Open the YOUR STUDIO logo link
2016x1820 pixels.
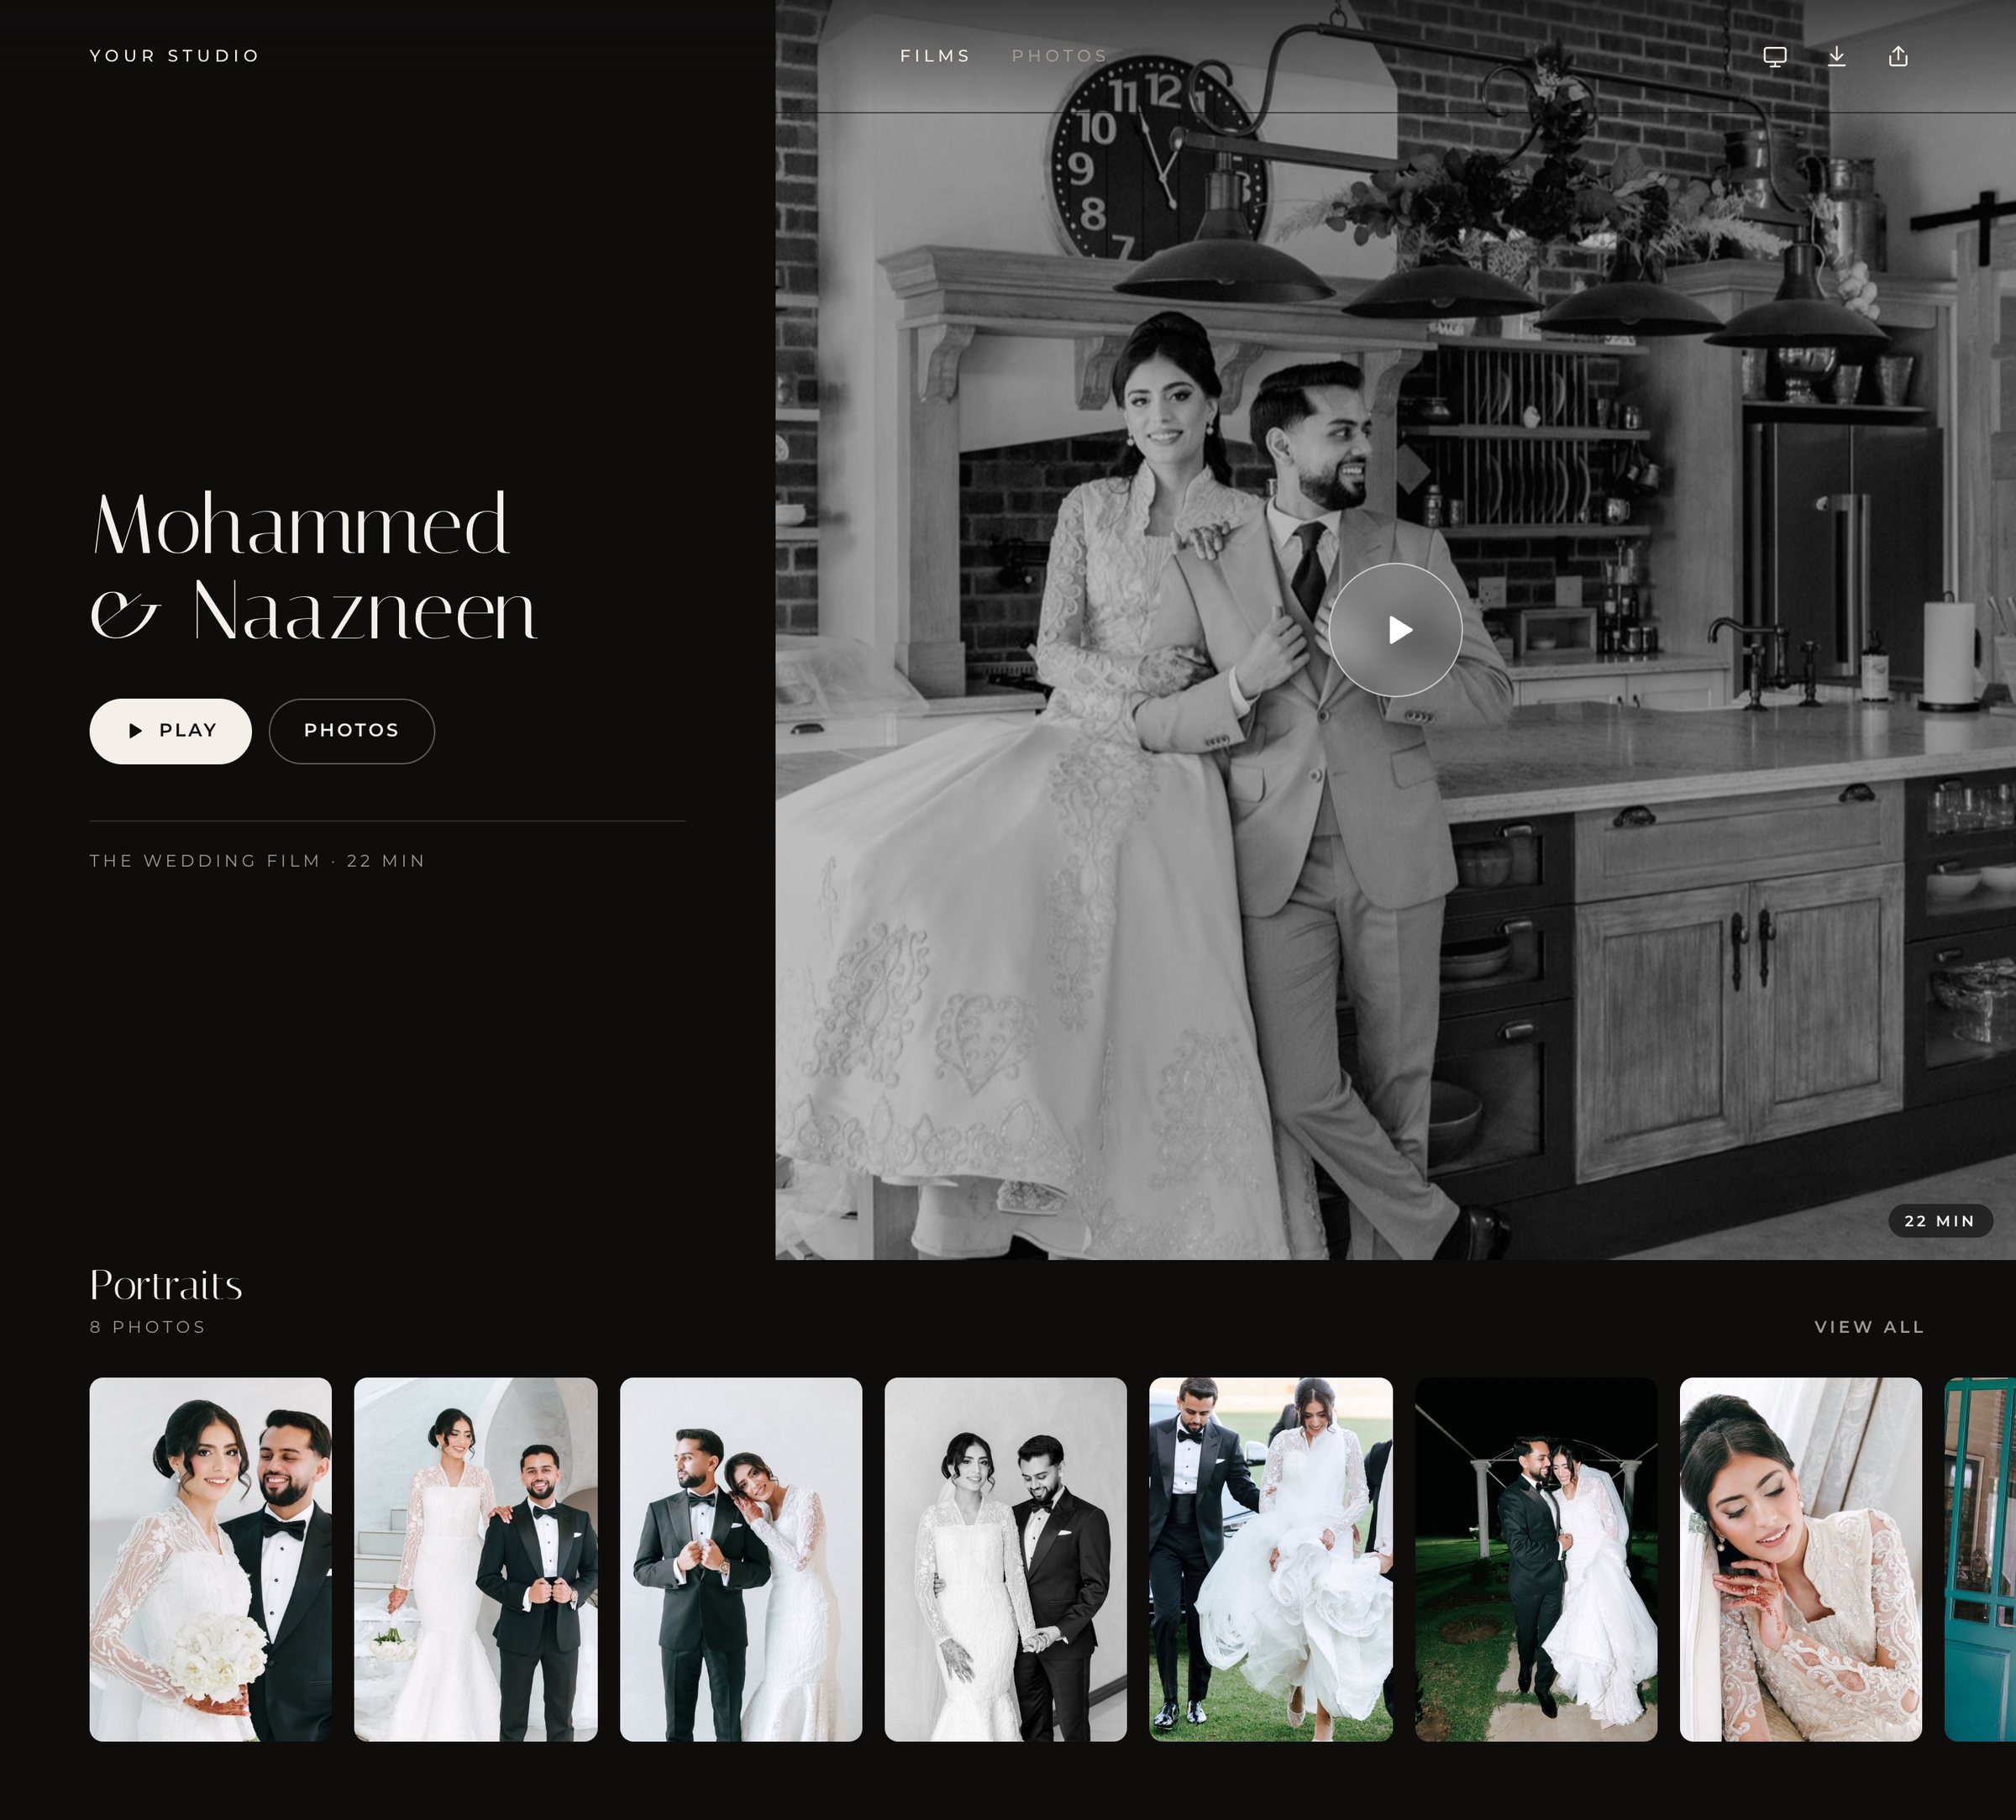(x=175, y=56)
